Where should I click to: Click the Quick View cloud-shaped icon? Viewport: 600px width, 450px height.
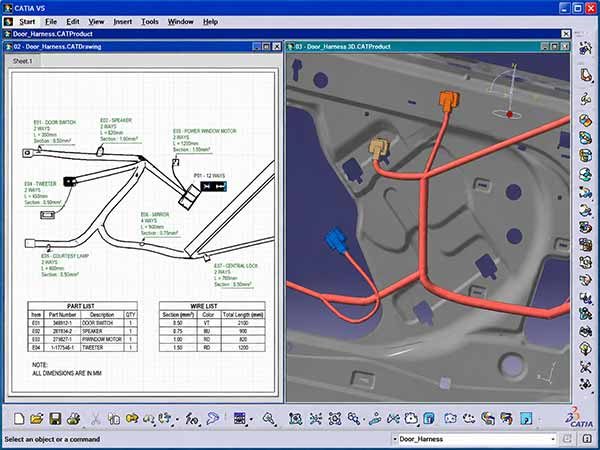(x=411, y=418)
